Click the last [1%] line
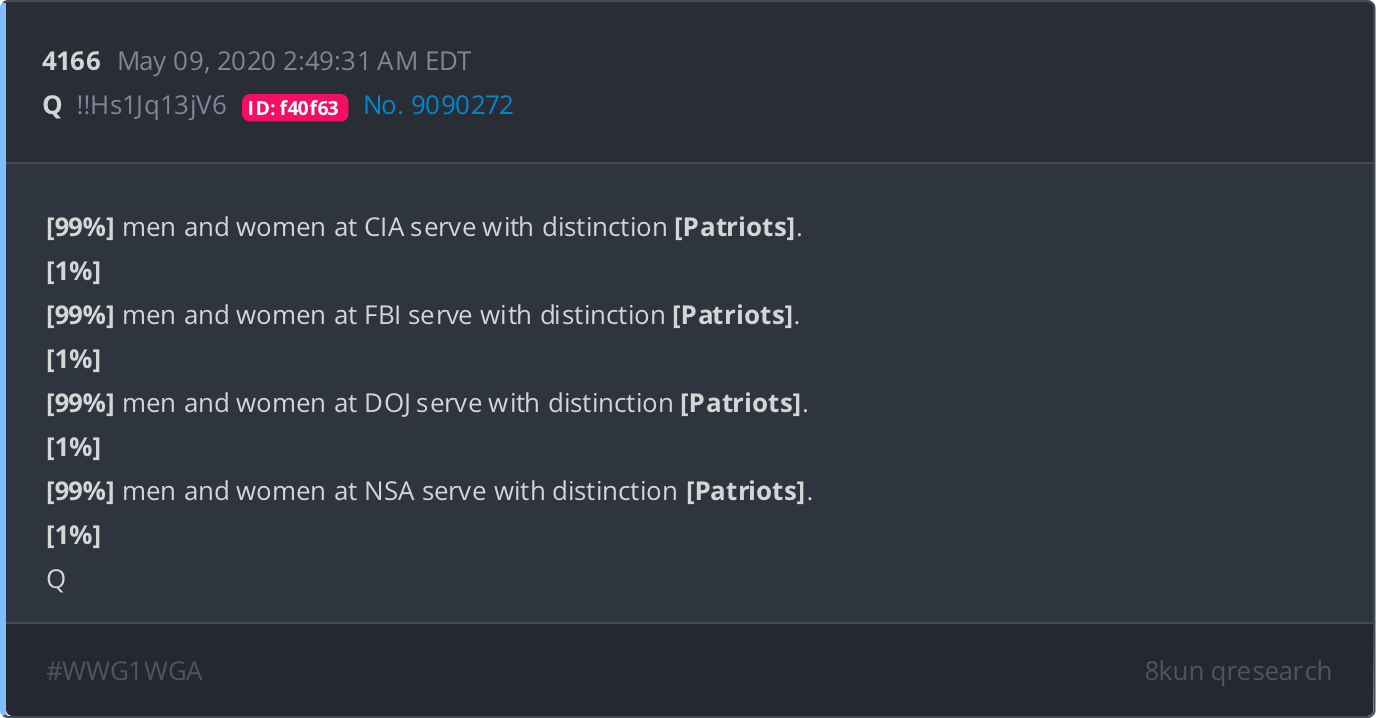The width and height of the screenshot is (1376, 718). pos(73,535)
